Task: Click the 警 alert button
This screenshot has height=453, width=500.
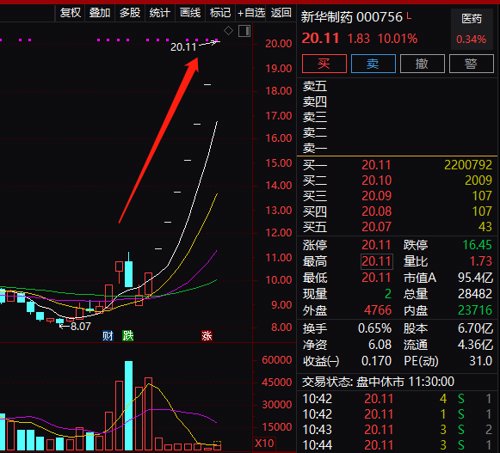Action: (471, 63)
